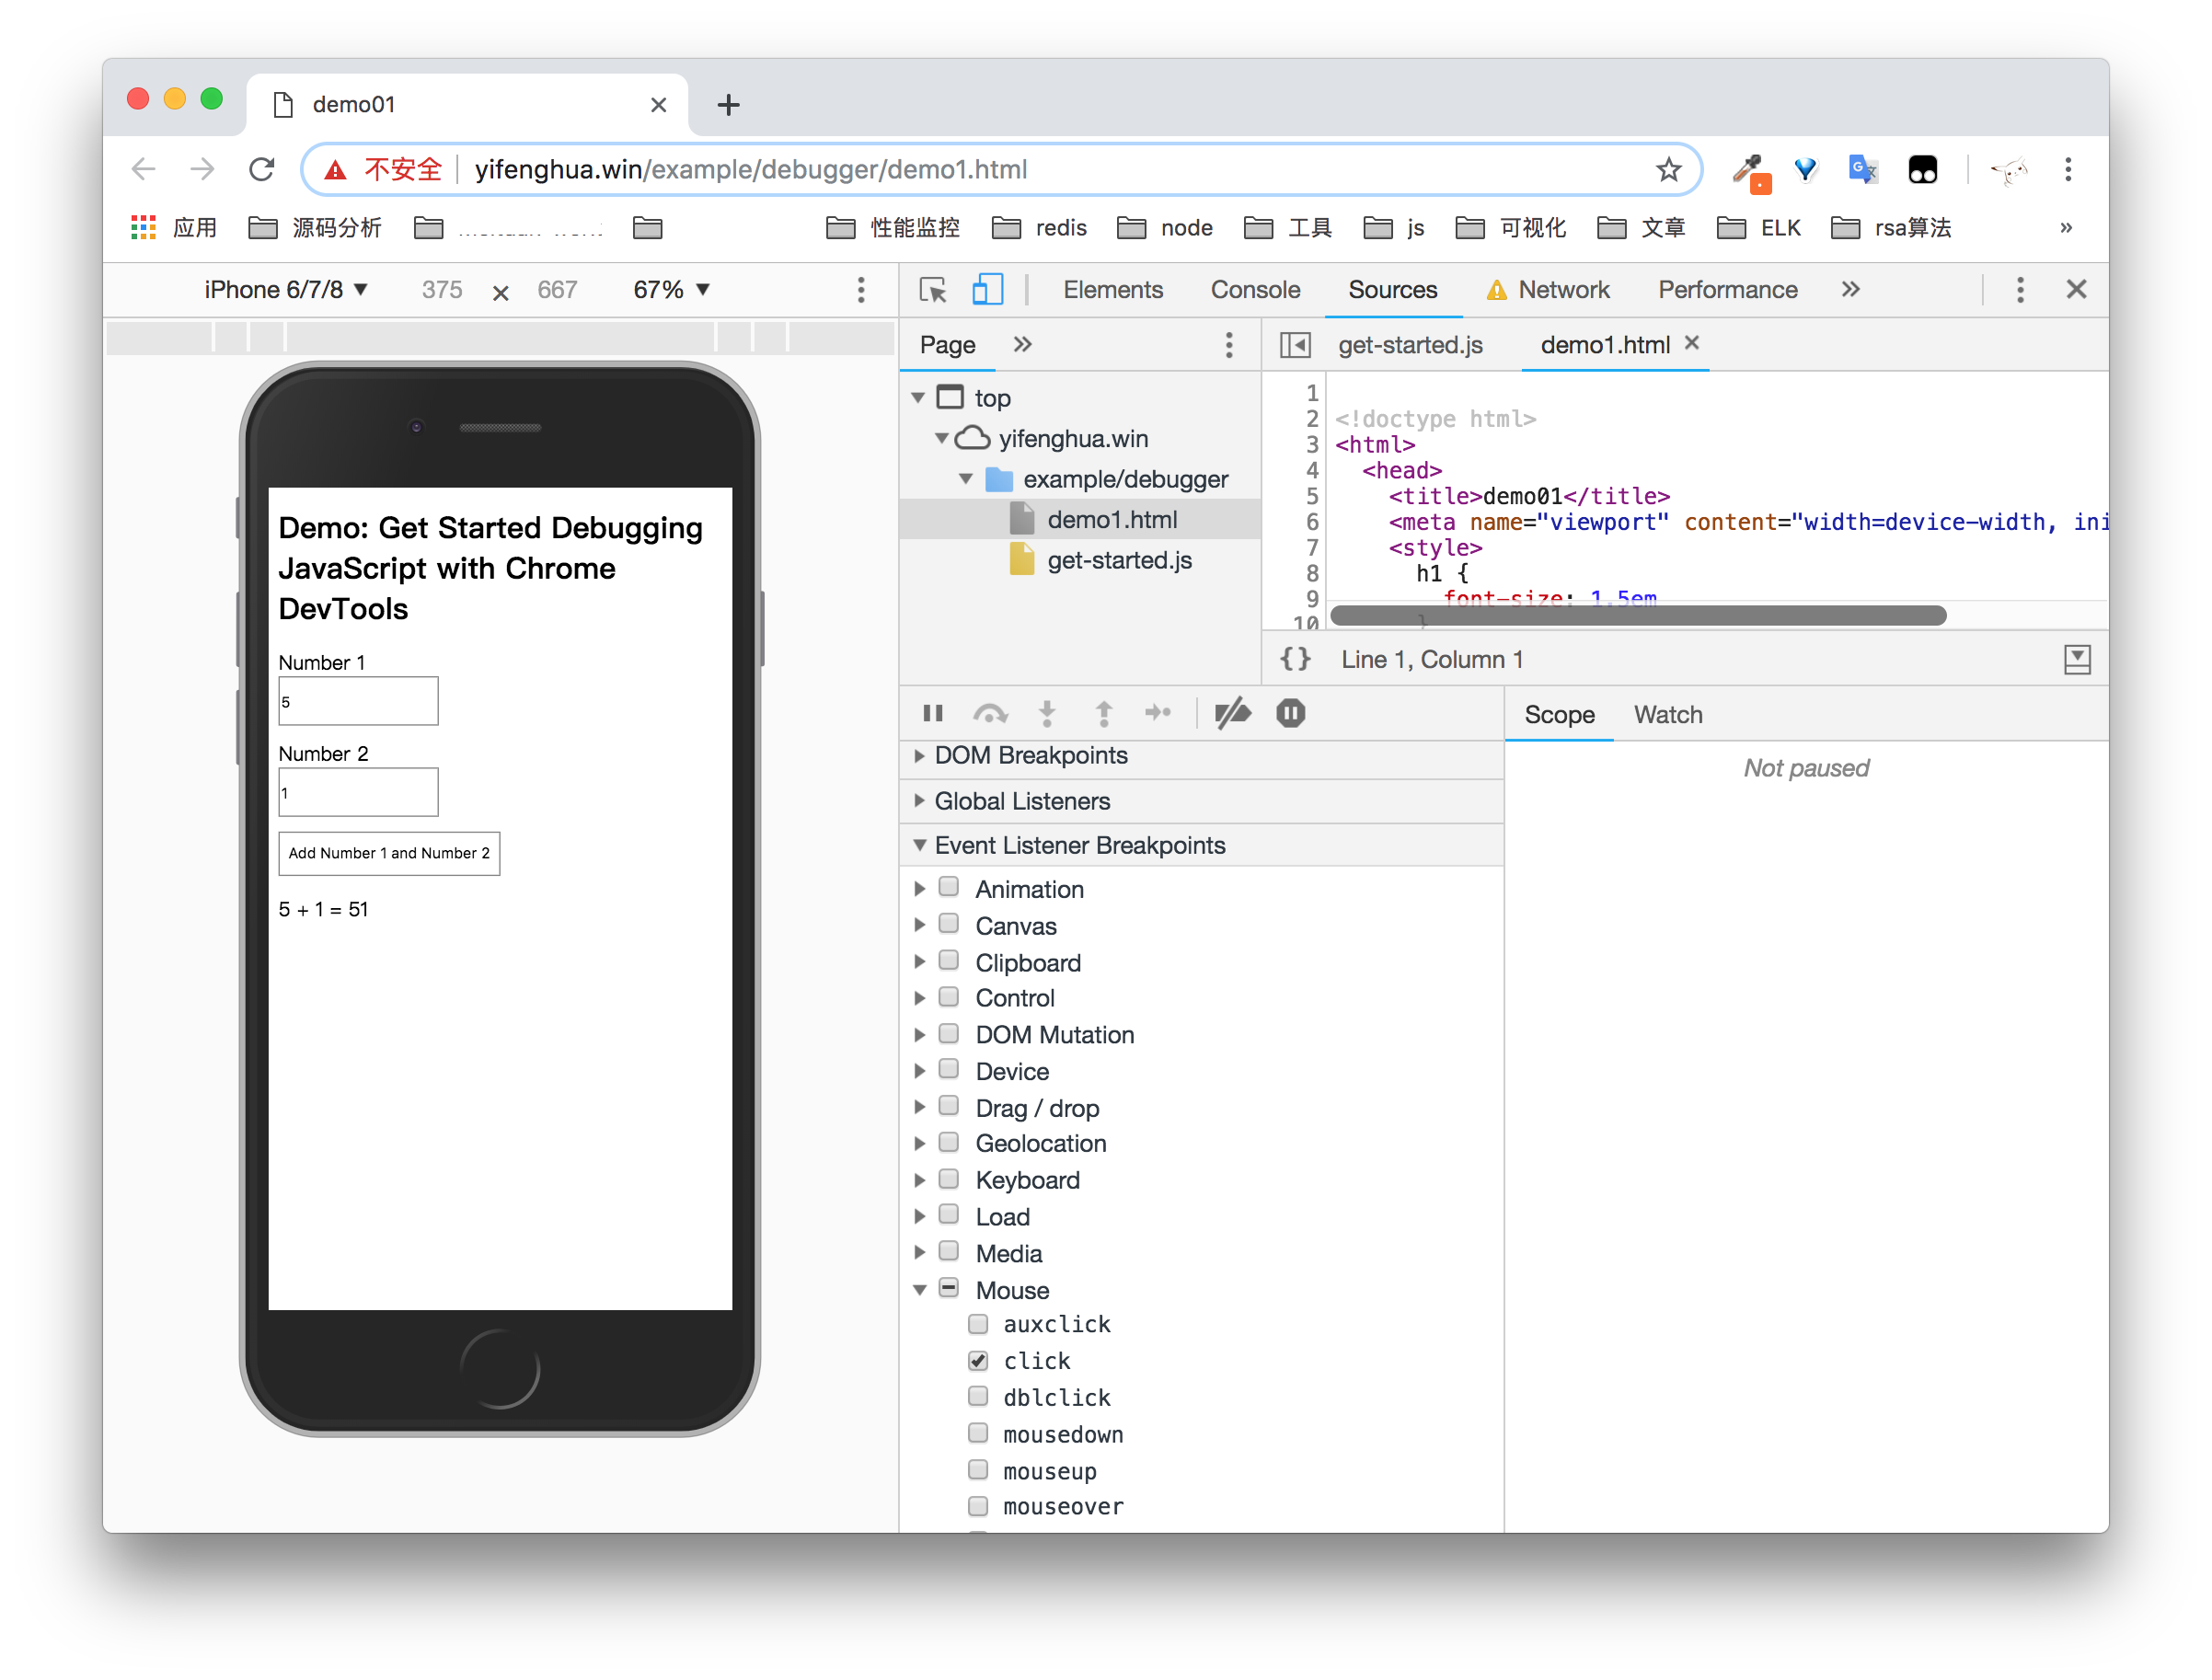Open a new browser tab

tap(728, 104)
